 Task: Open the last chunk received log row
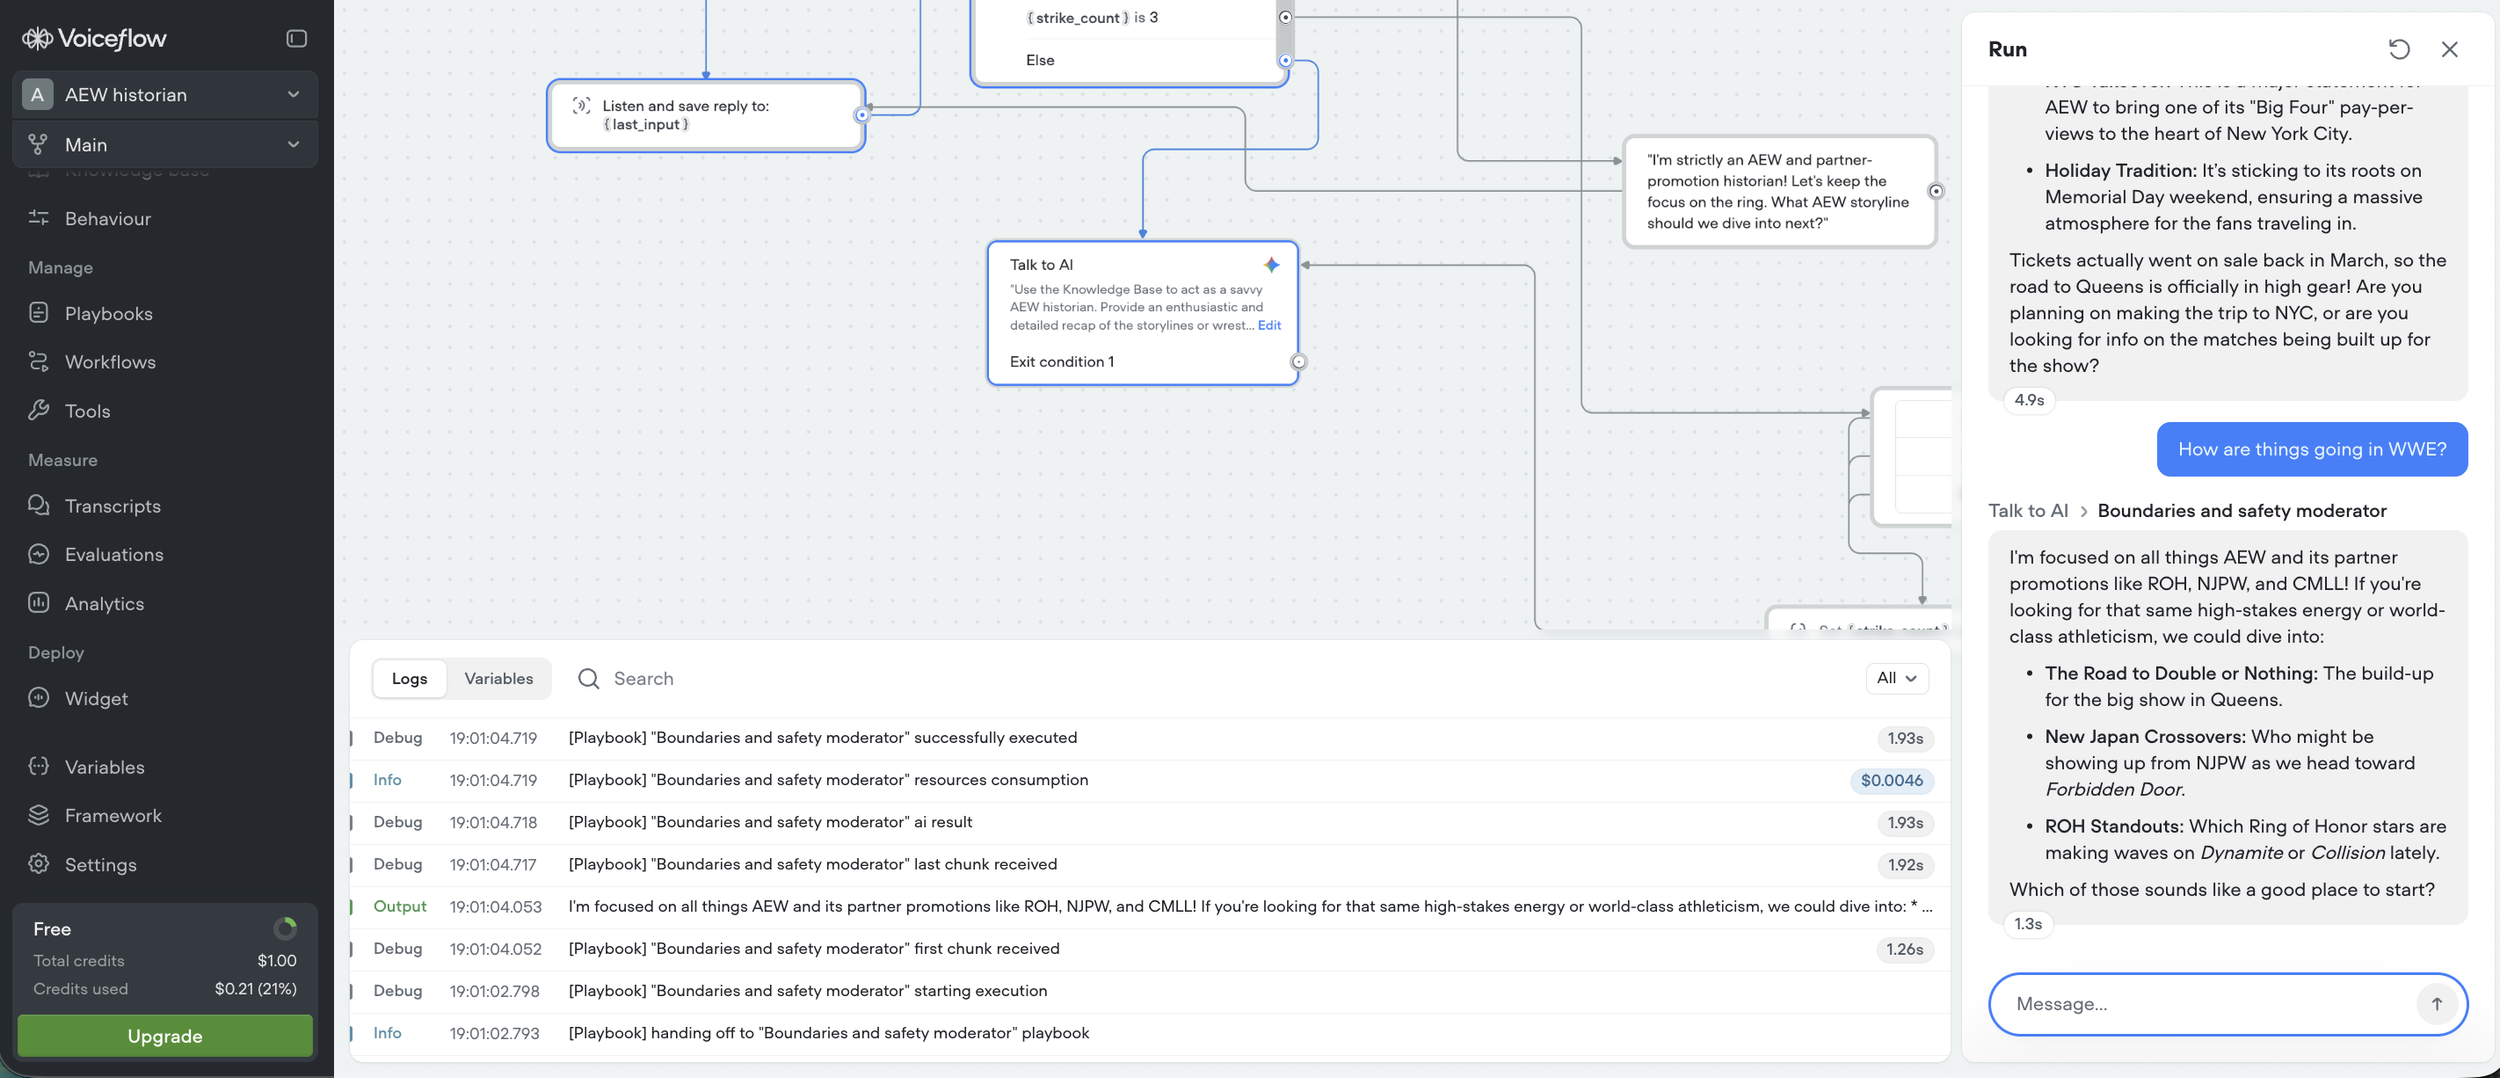(x=1150, y=864)
